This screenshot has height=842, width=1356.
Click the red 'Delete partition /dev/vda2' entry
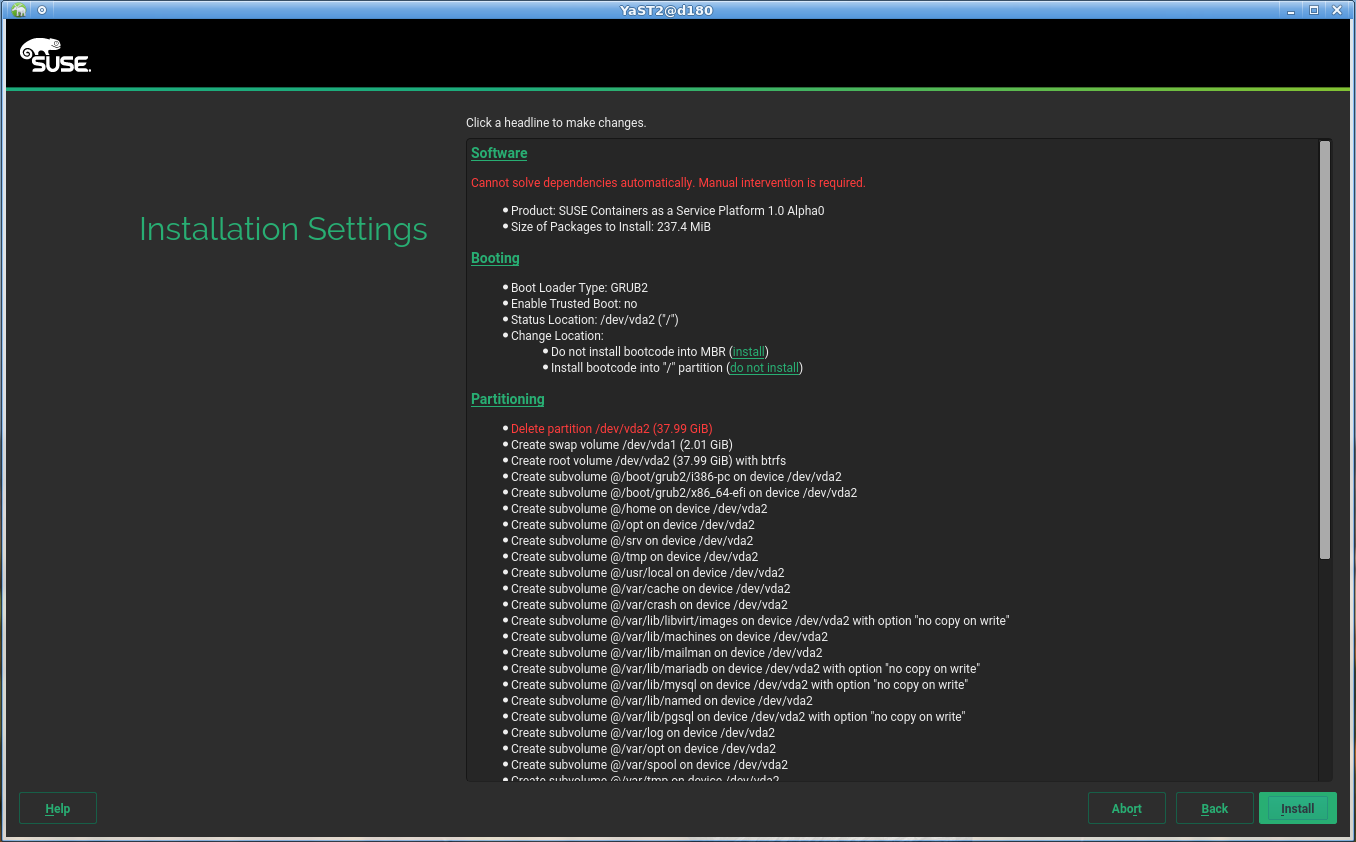[611, 429]
